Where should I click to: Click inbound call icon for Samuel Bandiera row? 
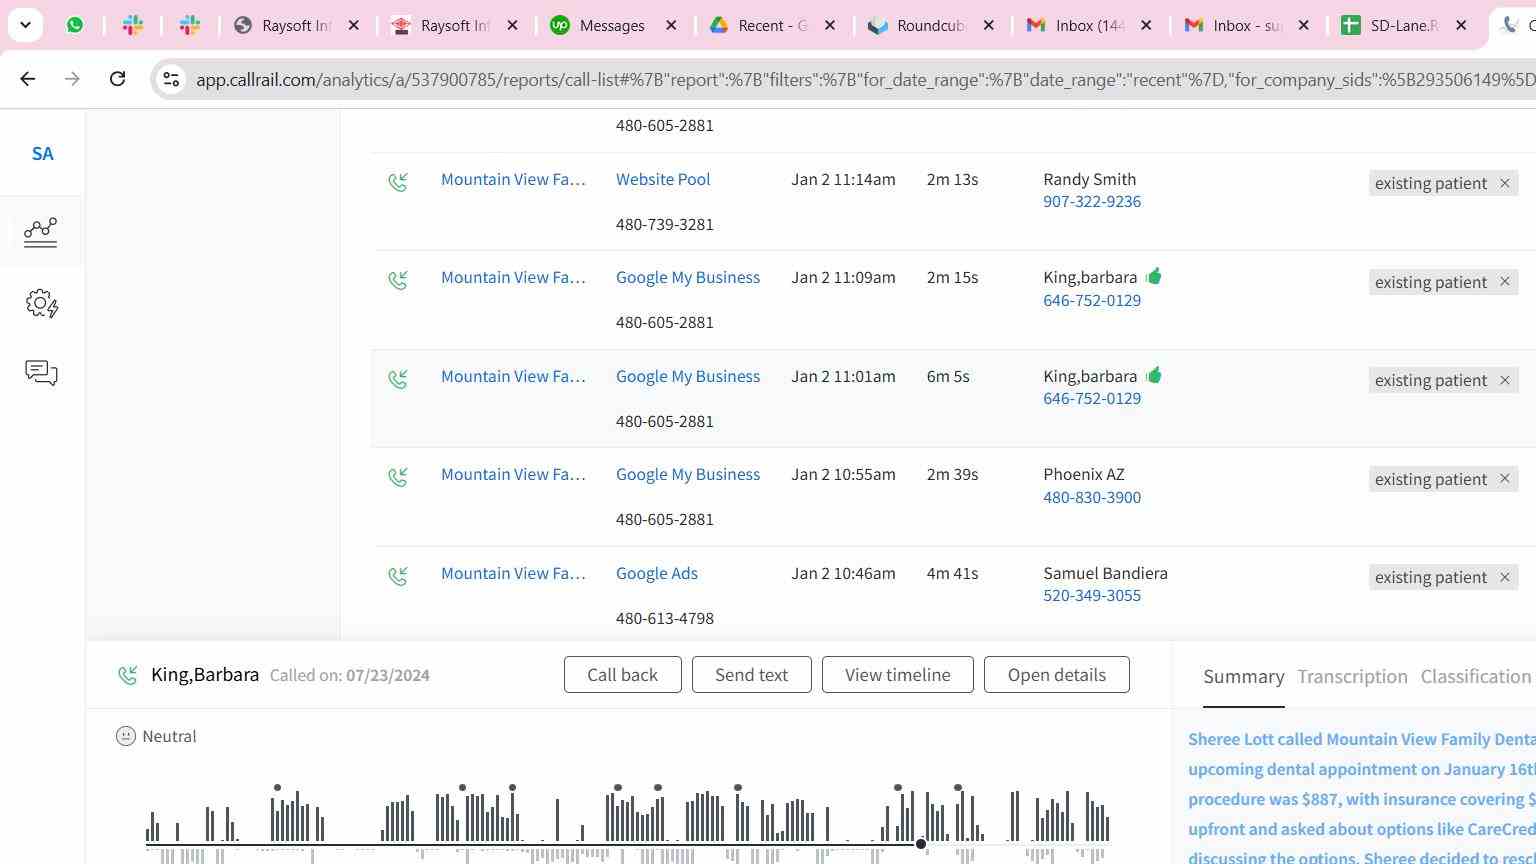398,576
